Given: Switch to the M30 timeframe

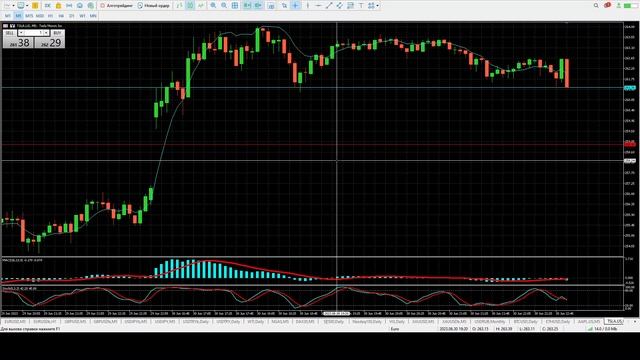Looking at the screenshot, I should click(x=40, y=16).
